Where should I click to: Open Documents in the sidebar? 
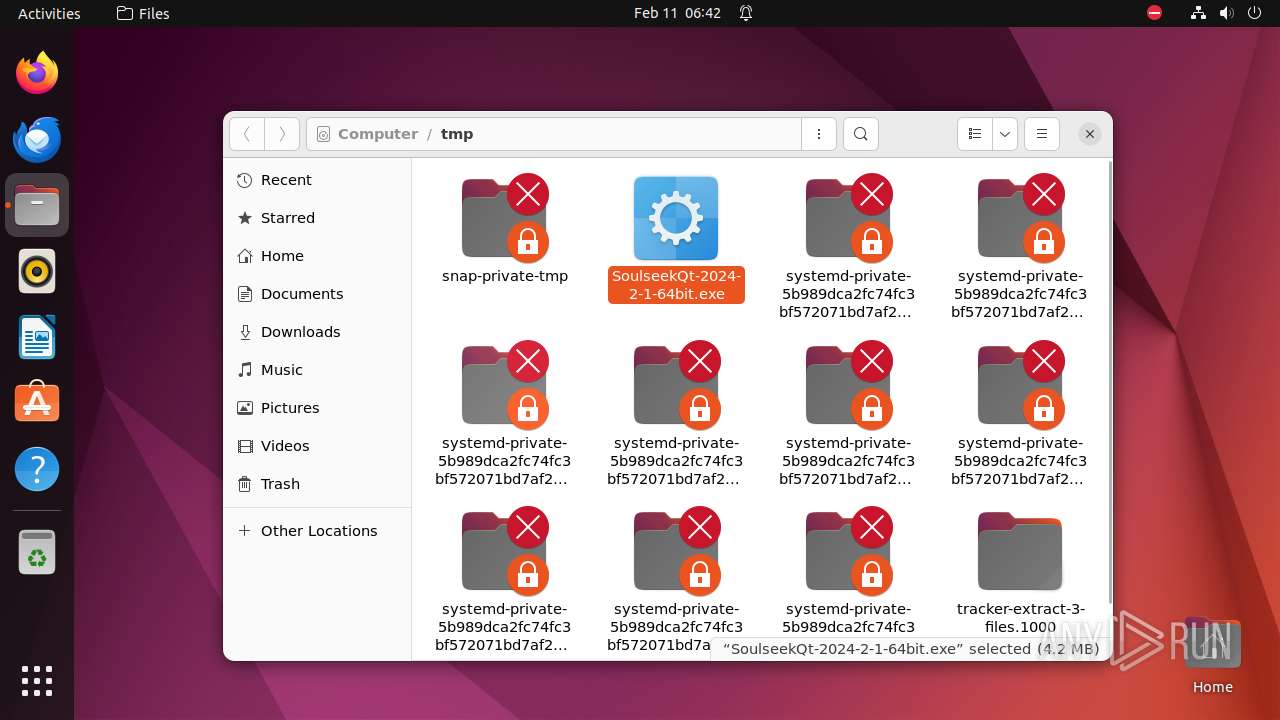pos(317,294)
